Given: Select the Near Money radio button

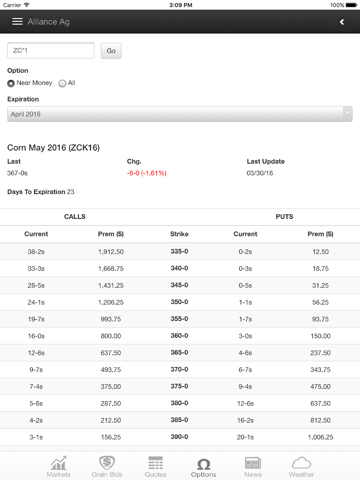Looking at the screenshot, I should pyautogui.click(x=11, y=83).
